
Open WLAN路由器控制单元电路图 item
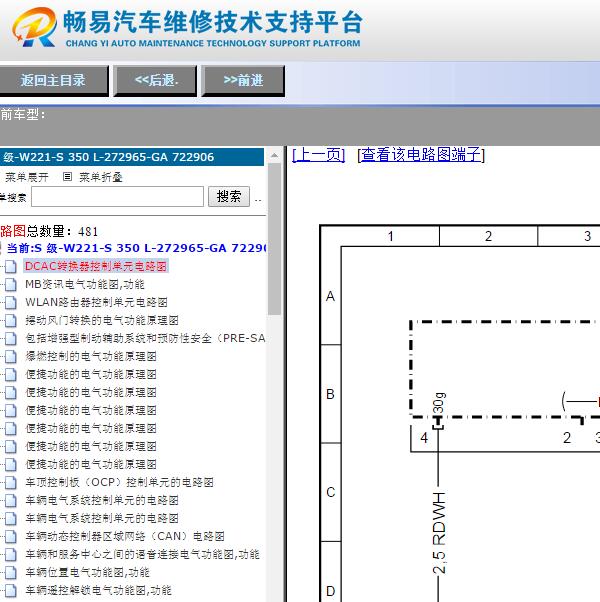pos(96,302)
